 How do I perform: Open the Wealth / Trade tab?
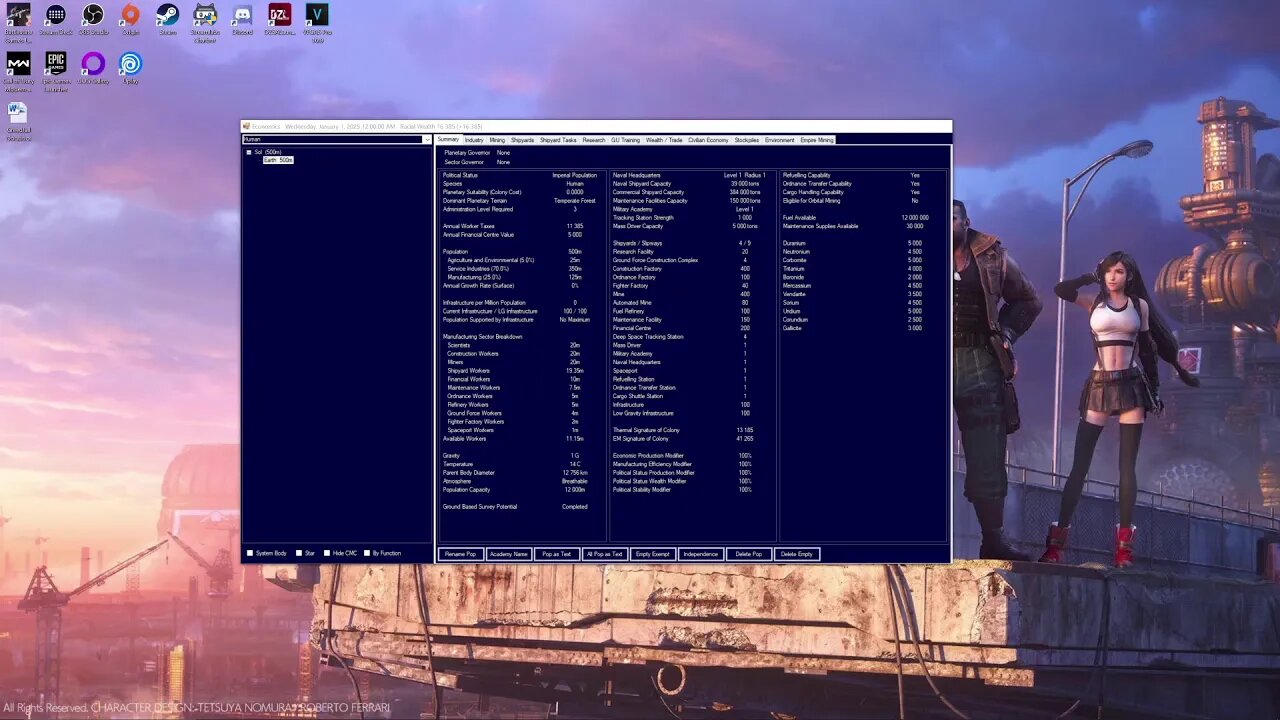[x=664, y=140]
